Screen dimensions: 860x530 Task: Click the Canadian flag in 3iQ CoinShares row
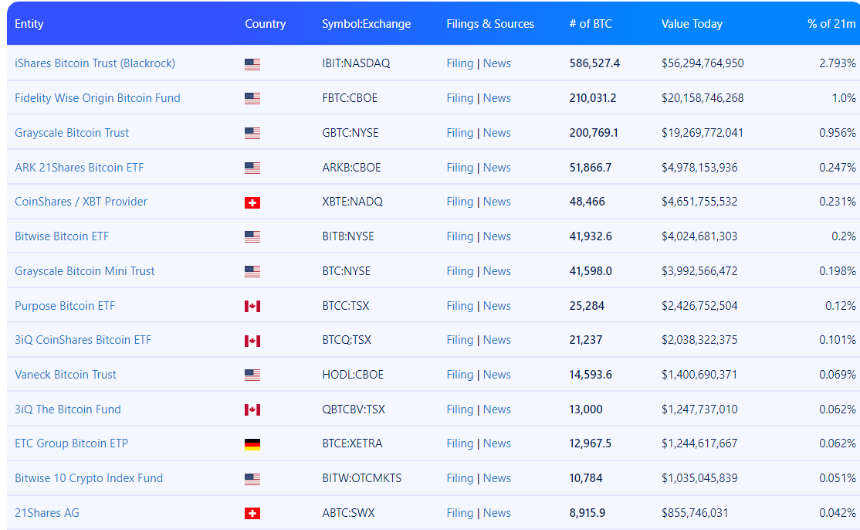pos(252,341)
